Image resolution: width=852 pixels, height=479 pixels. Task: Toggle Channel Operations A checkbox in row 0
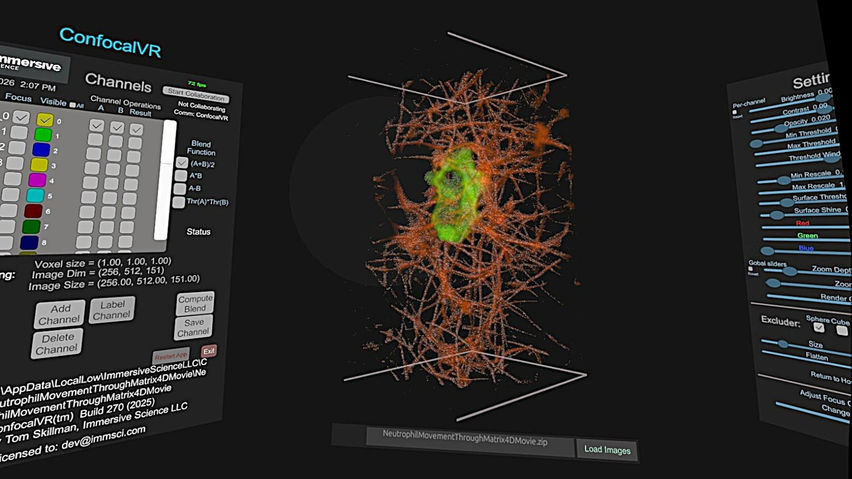click(x=97, y=125)
